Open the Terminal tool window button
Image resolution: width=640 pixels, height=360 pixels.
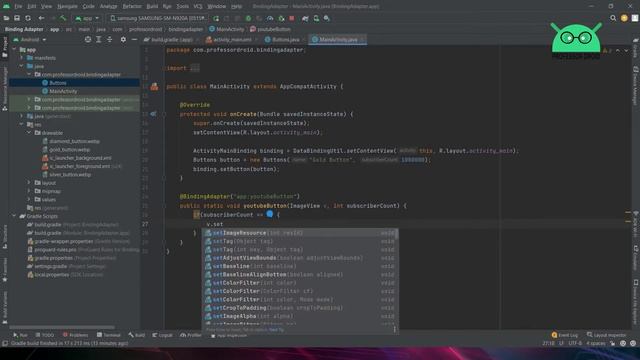pos(109,335)
